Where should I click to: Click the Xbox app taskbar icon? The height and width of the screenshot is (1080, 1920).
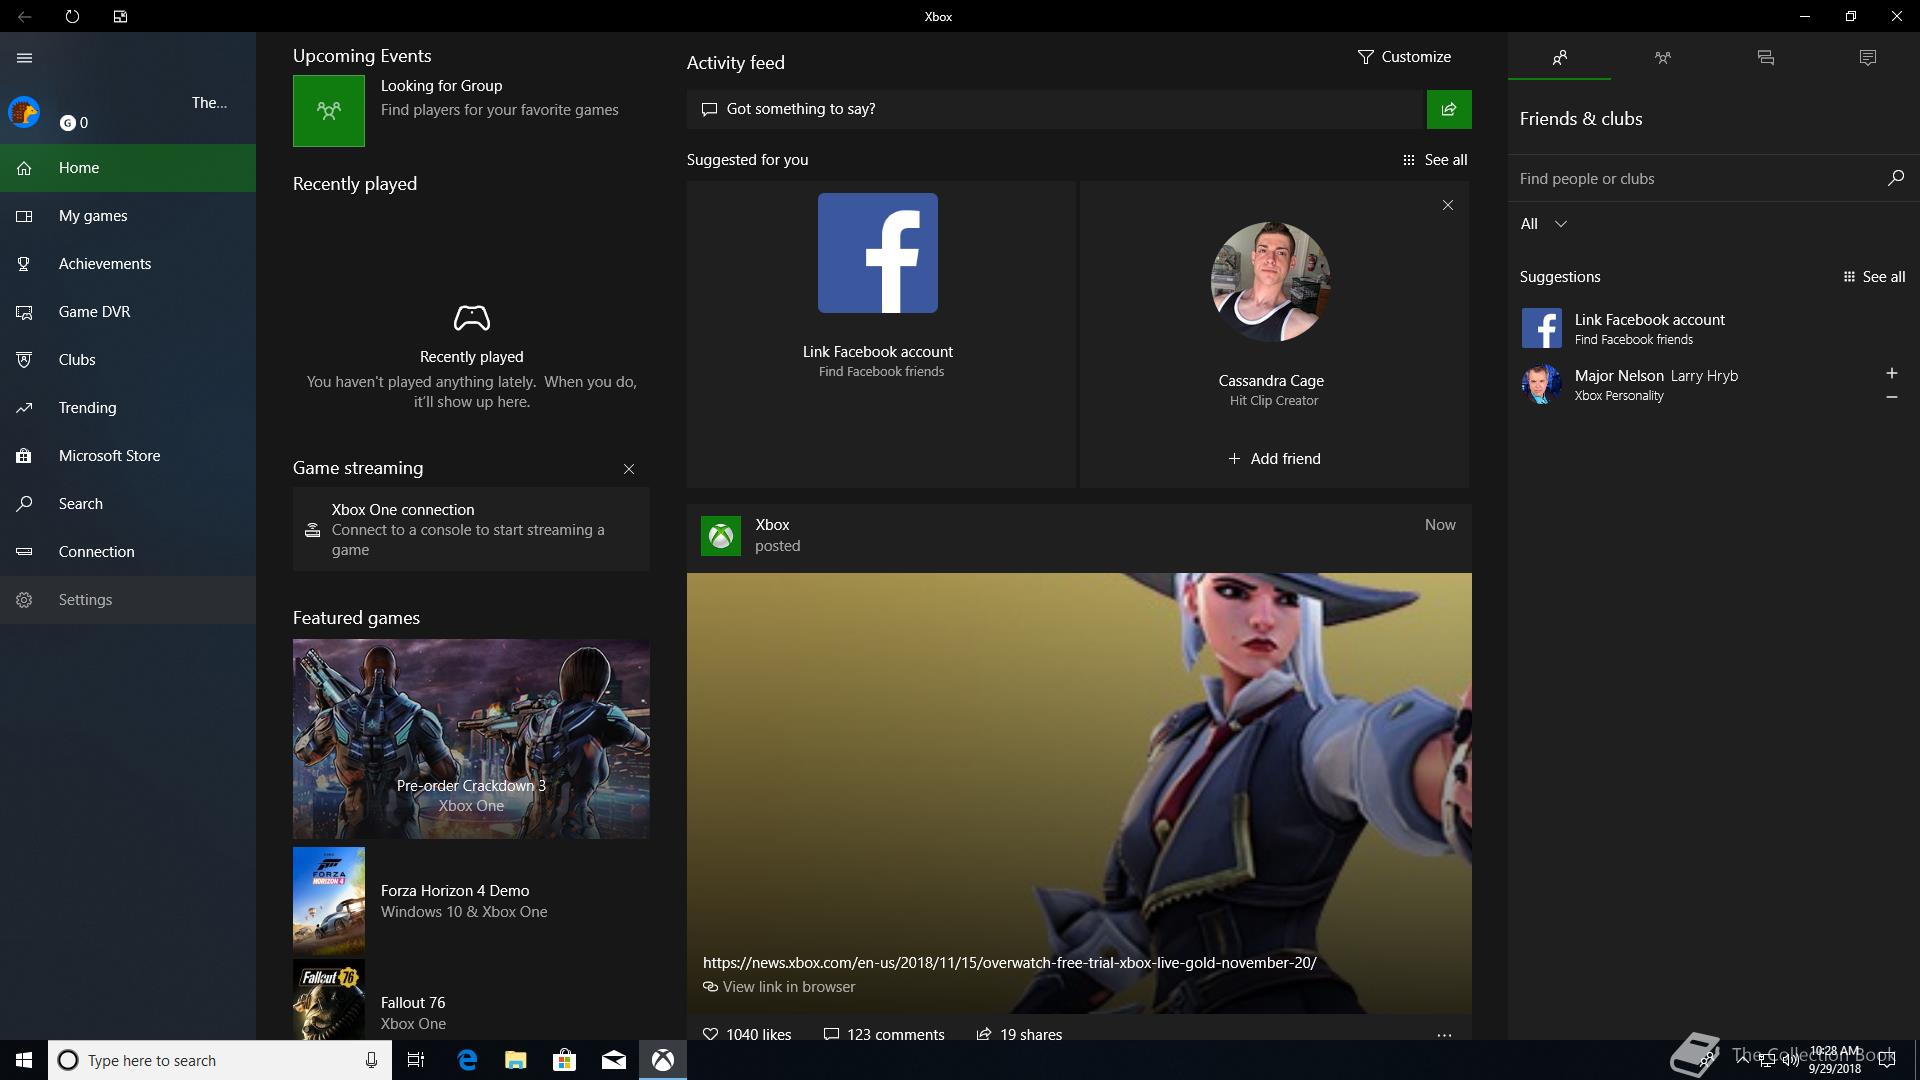662,1060
